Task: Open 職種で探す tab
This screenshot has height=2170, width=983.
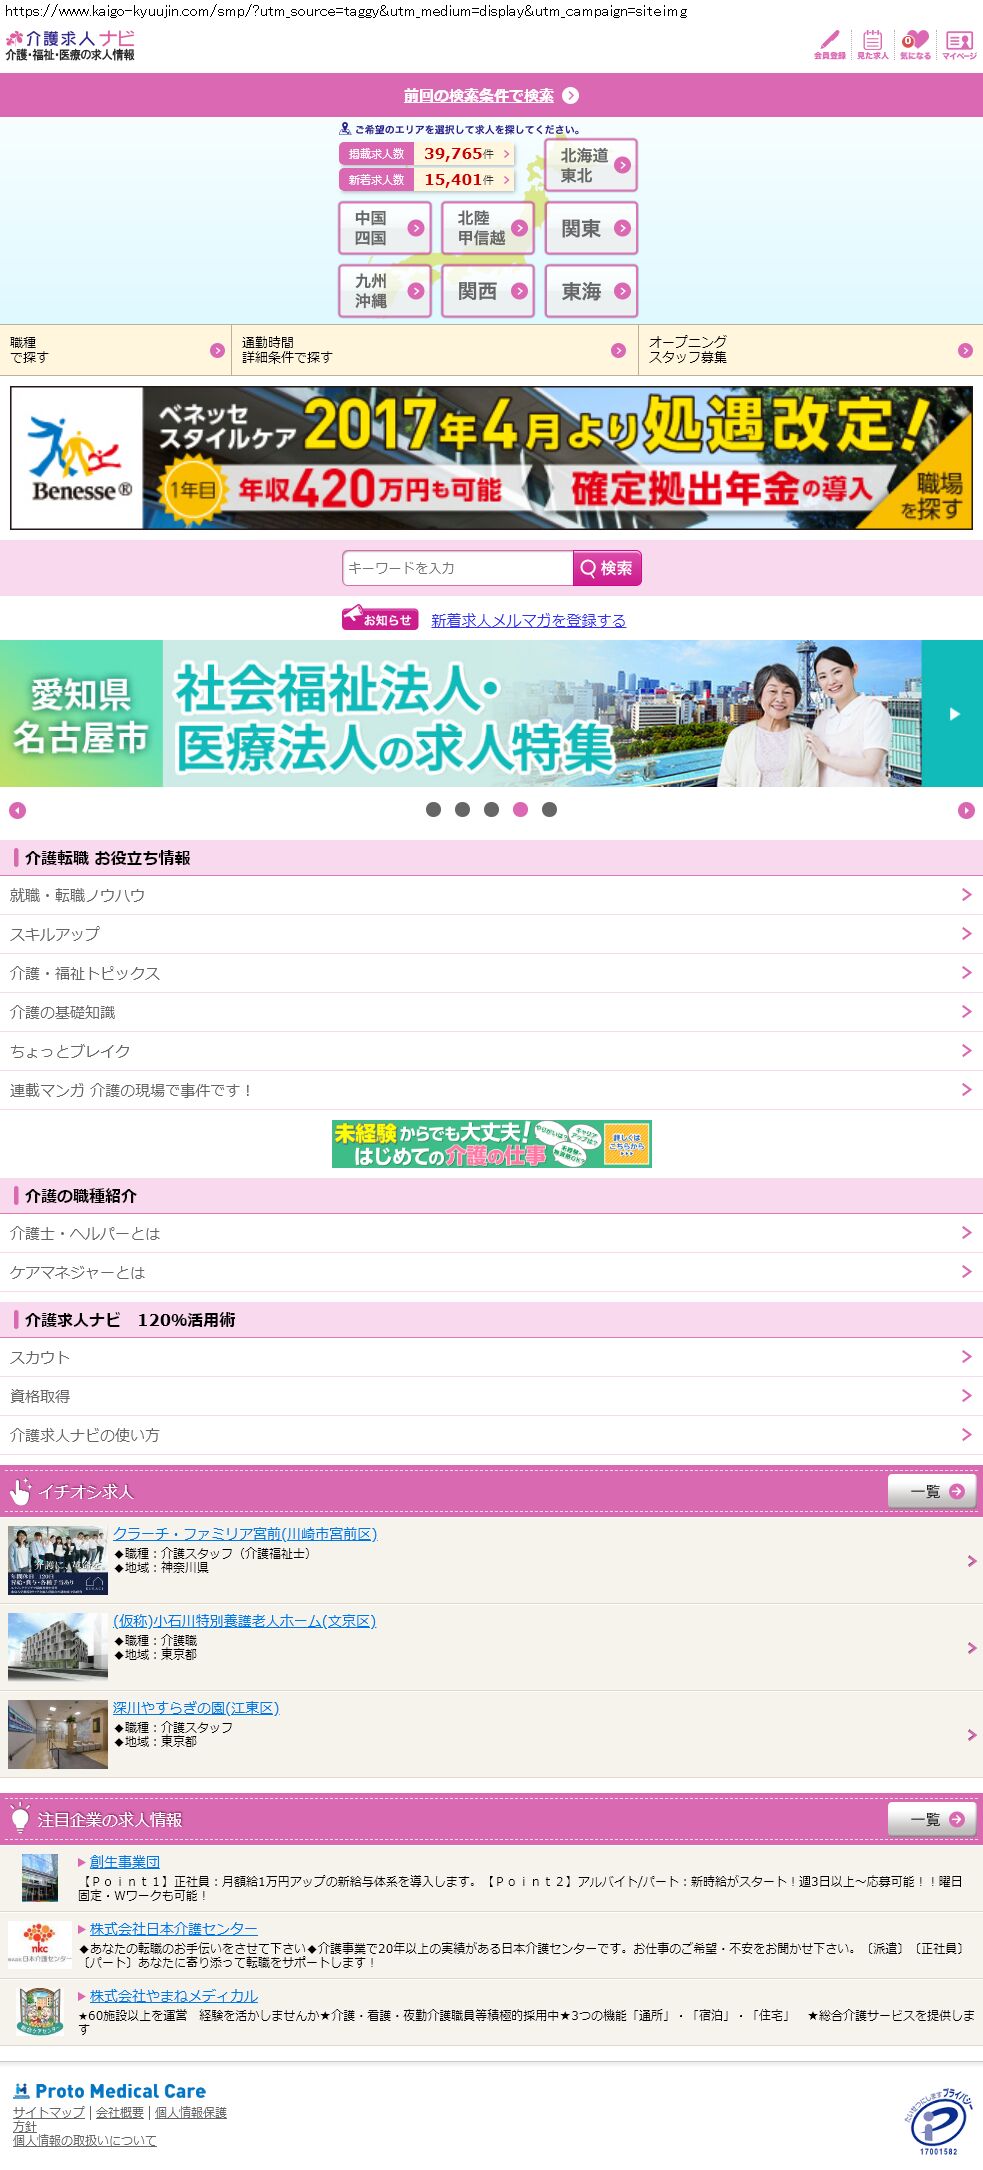Action: tap(115, 350)
